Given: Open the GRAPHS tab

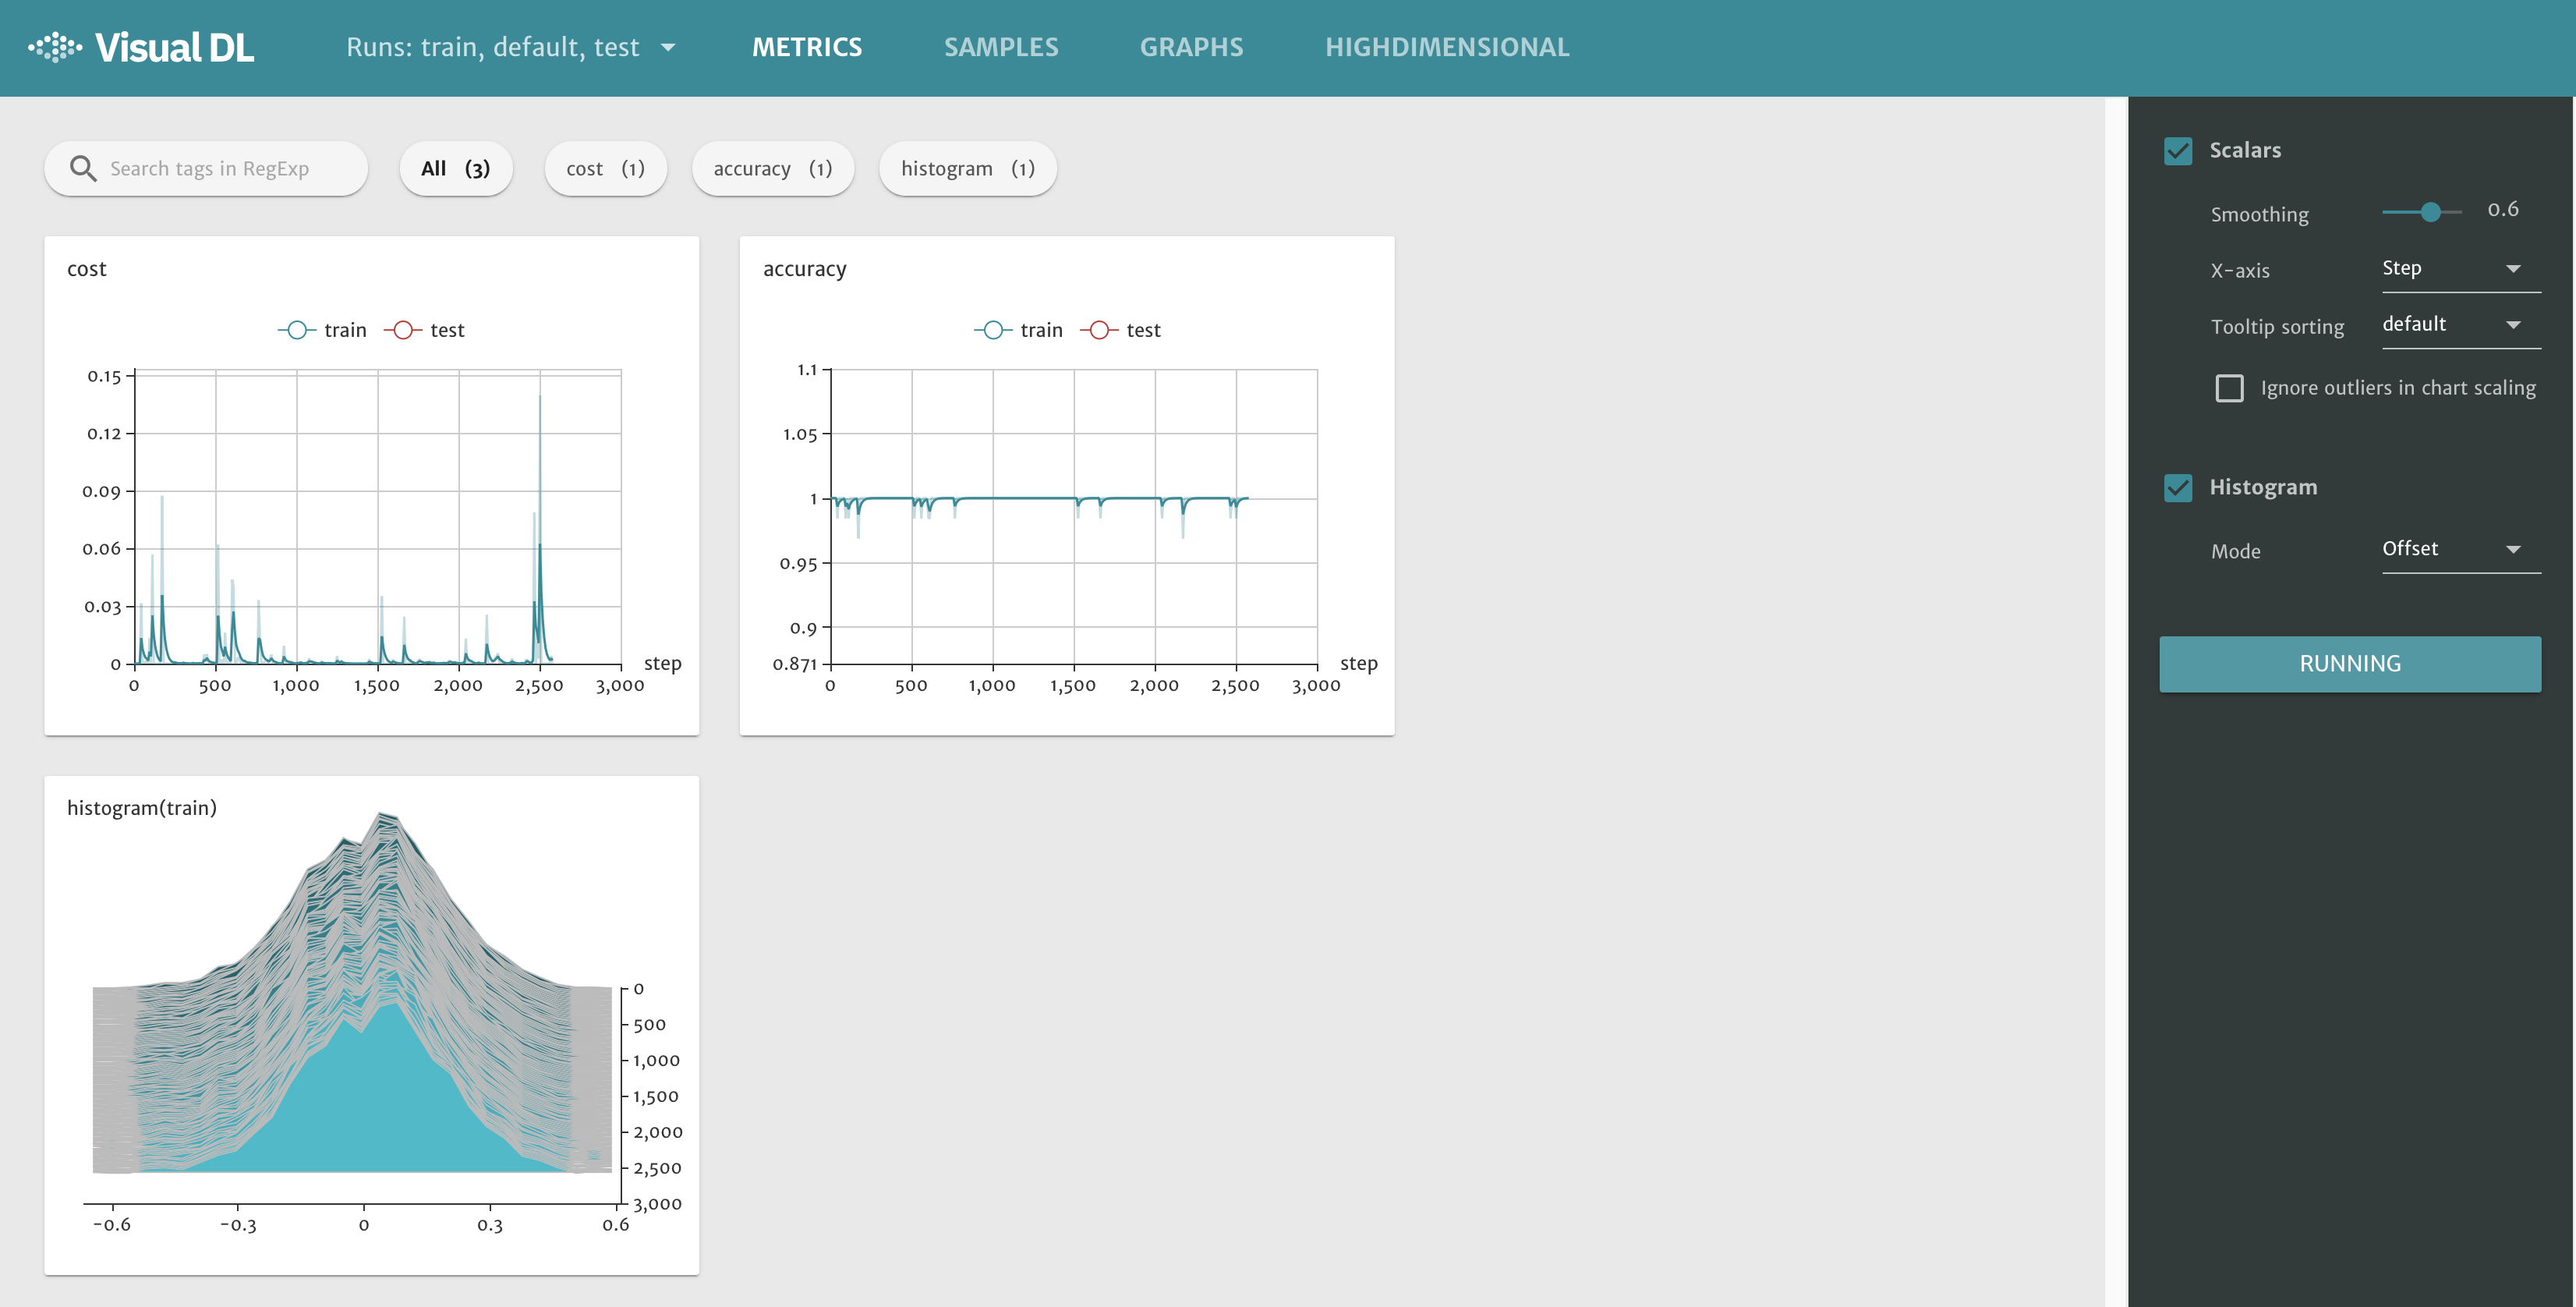Looking at the screenshot, I should (x=1191, y=47).
